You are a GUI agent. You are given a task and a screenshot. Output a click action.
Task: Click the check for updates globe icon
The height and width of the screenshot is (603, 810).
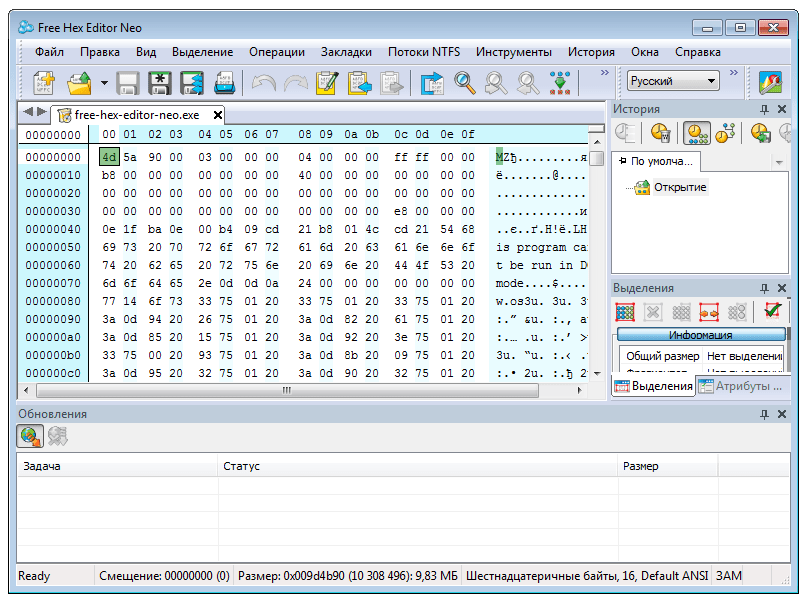tap(31, 436)
